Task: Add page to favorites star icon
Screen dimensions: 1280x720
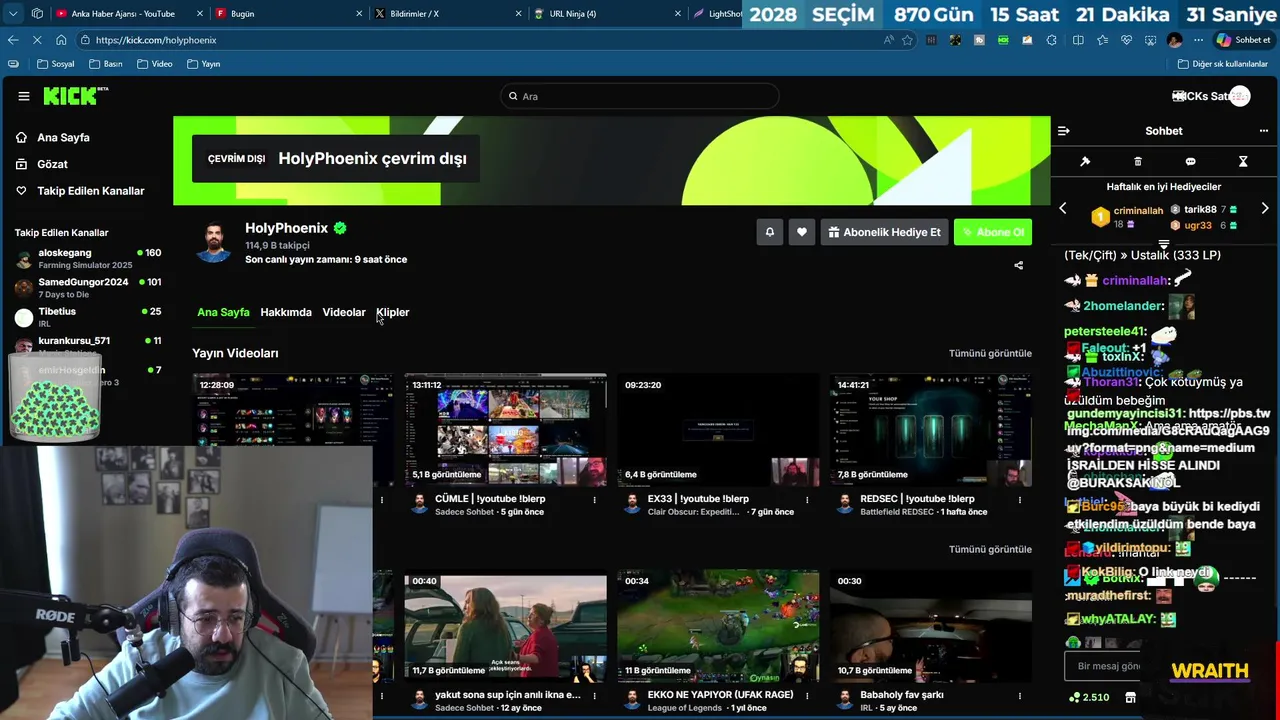Action: pyautogui.click(x=907, y=40)
